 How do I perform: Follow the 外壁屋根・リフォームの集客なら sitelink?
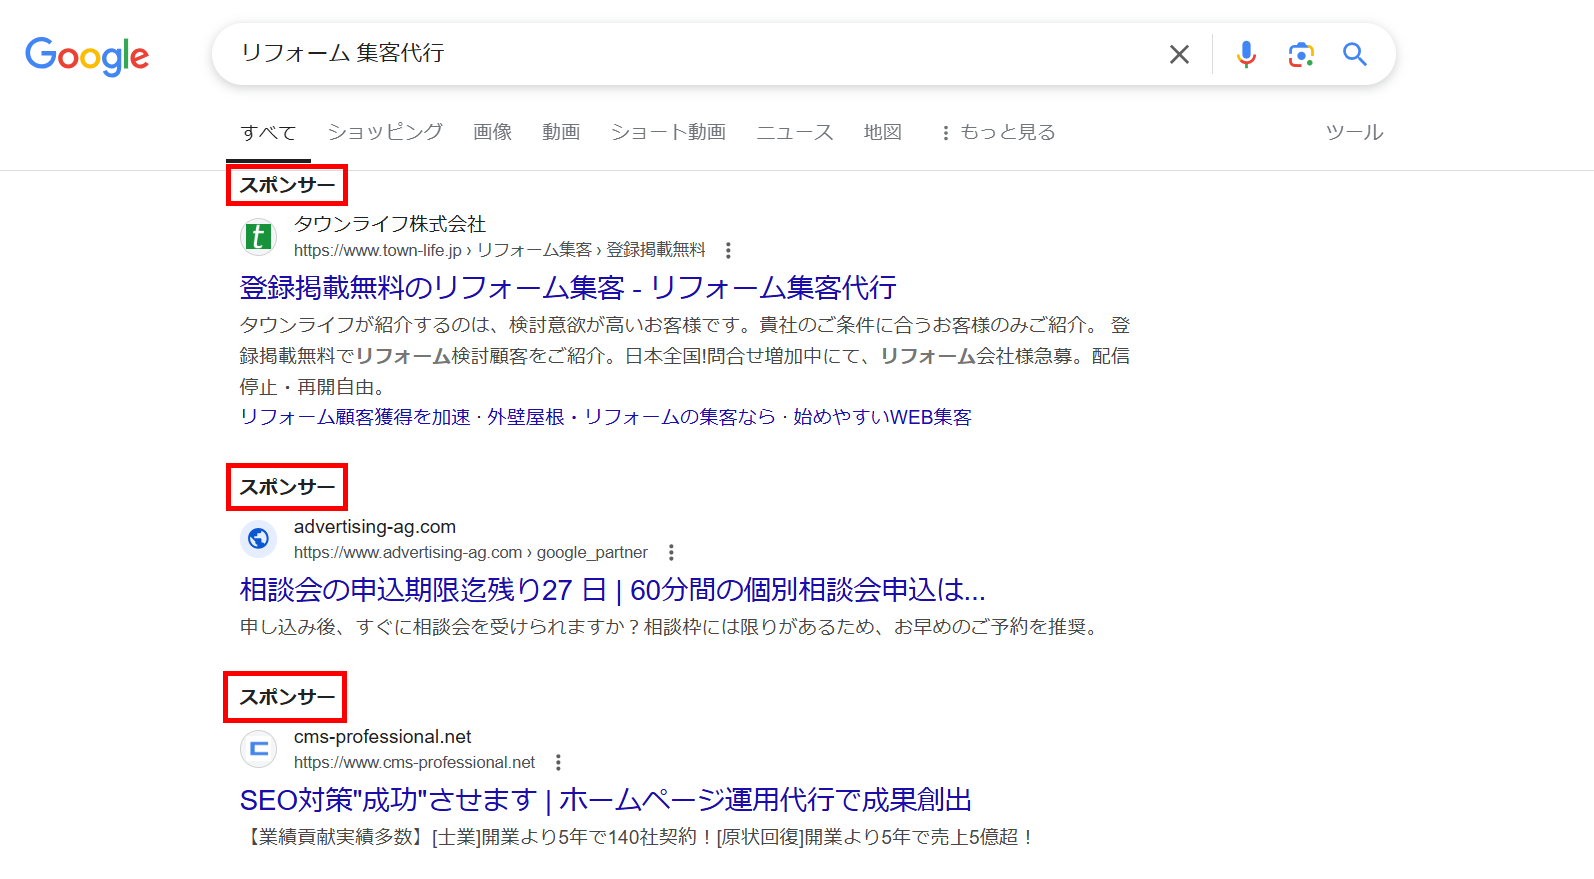tap(632, 417)
